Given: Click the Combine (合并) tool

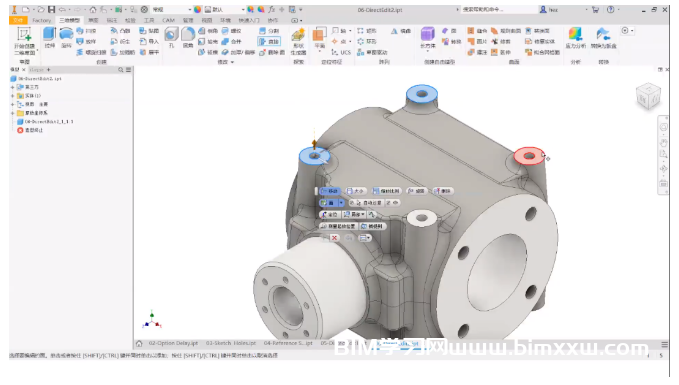Looking at the screenshot, I should pos(232,42).
